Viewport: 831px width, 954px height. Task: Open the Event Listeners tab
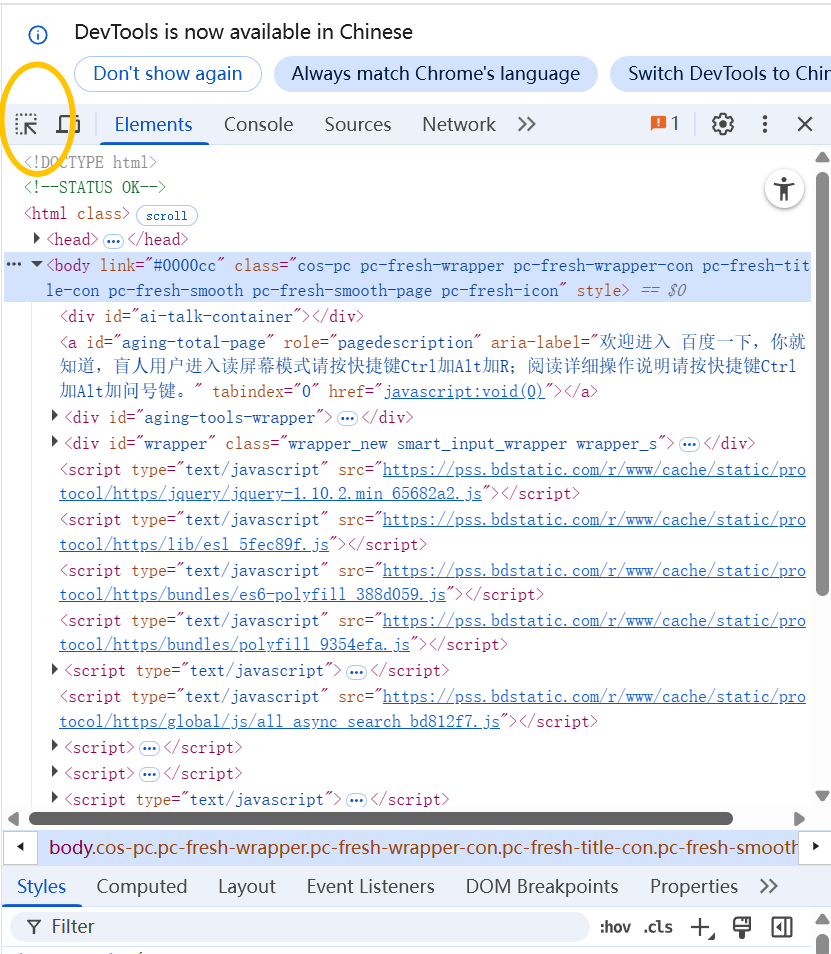[370, 886]
